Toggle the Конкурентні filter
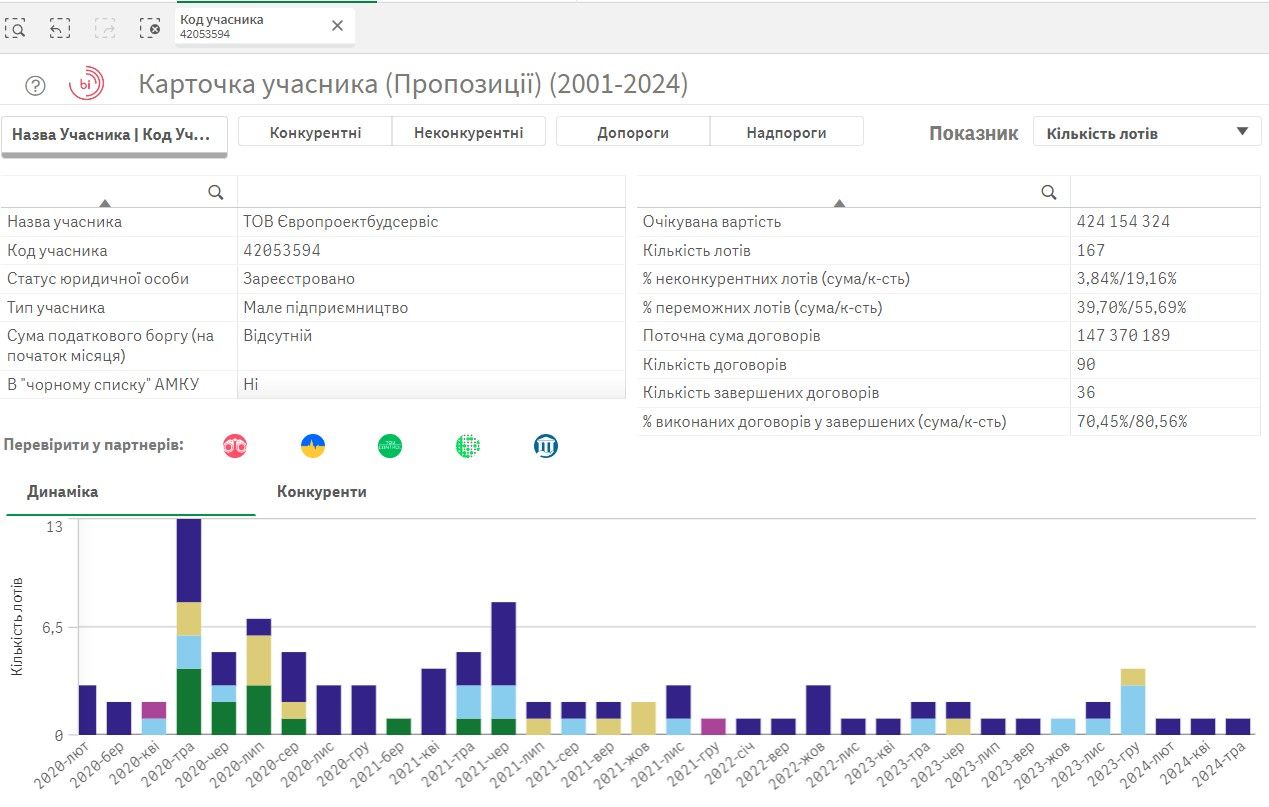Screen dimensions: 1269x807 pos(316,131)
